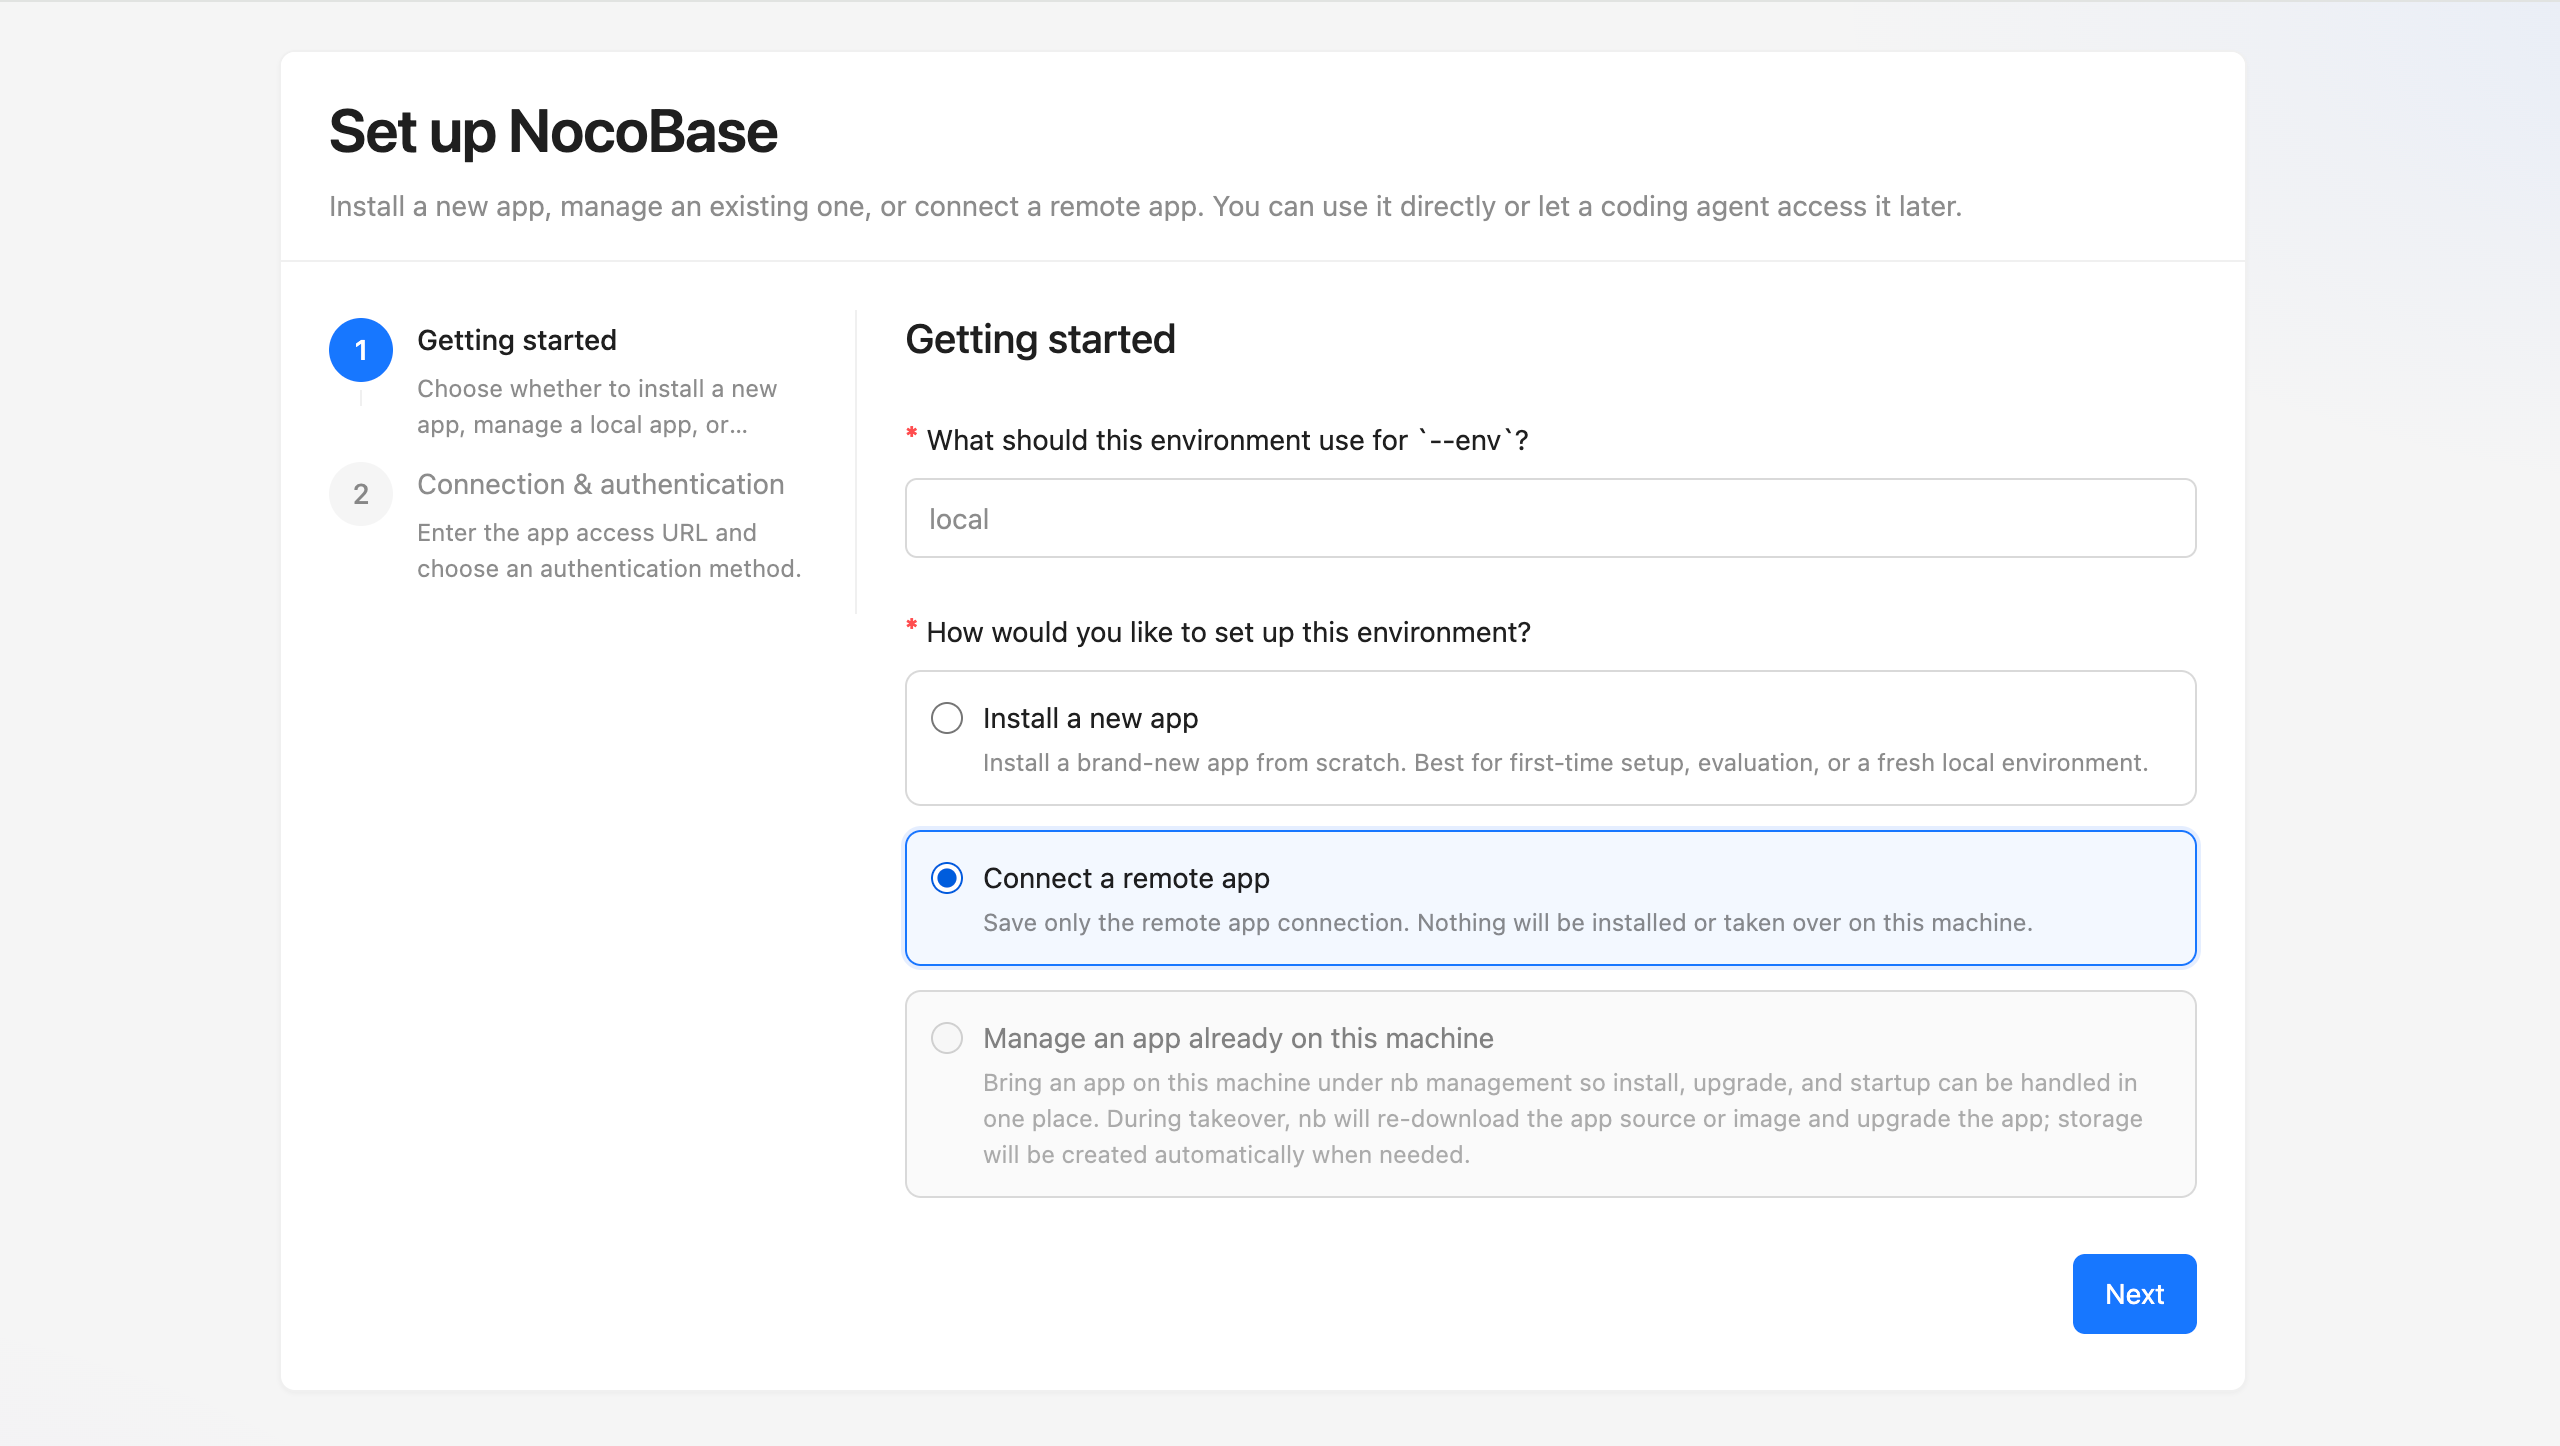
Task: Click the --env input field containing local
Action: click(1550, 518)
